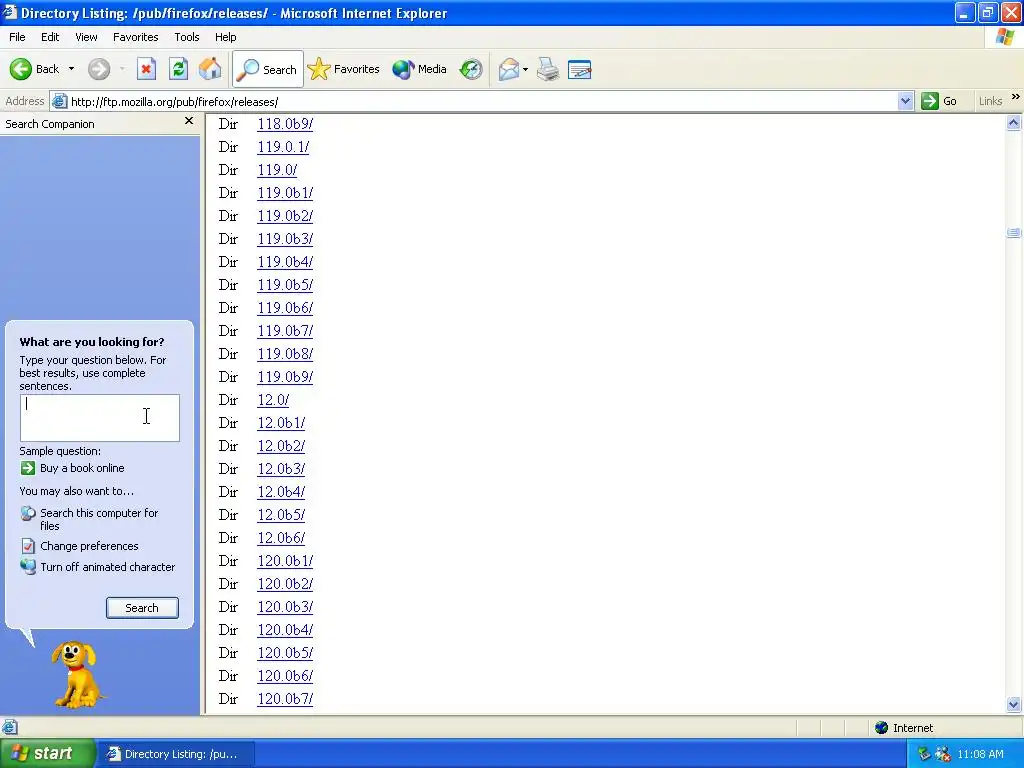Click the tray network connection icon

click(x=943, y=754)
